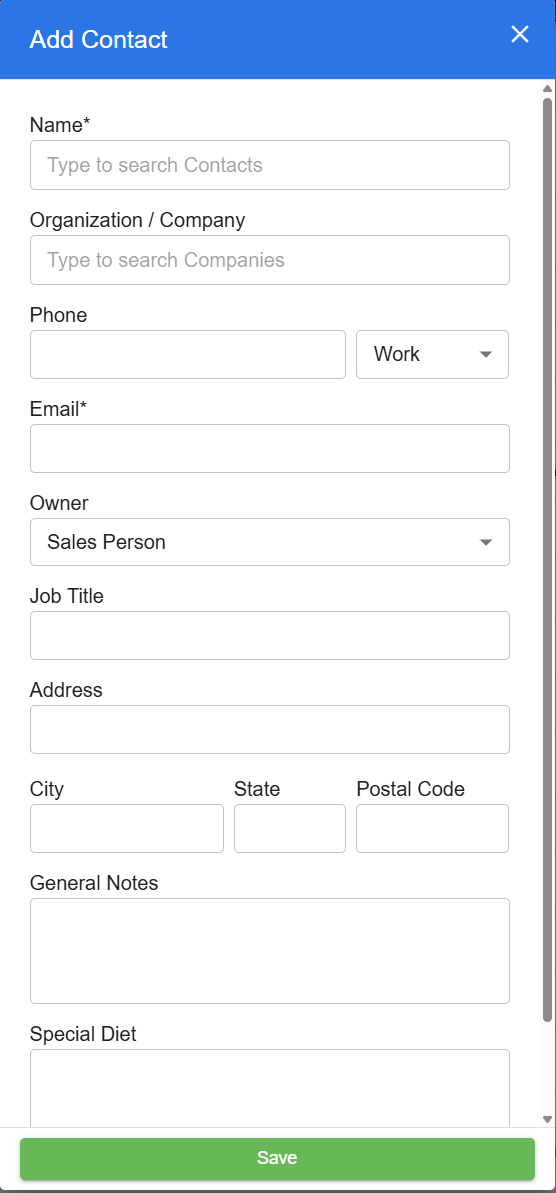The width and height of the screenshot is (556, 1193).
Task: Focus the City field
Action: (x=127, y=829)
